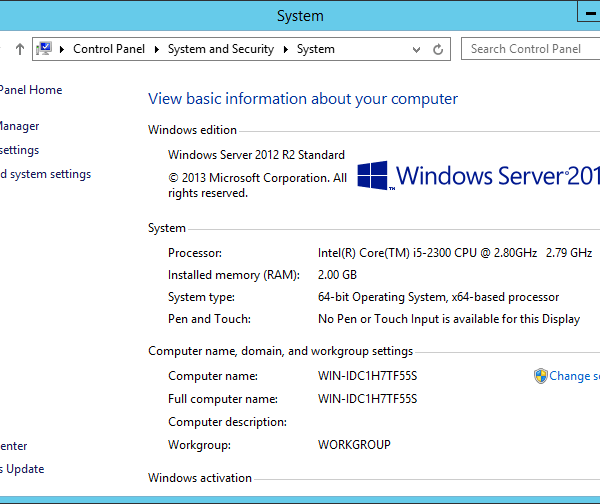Screen dimensions: 600x504
Task: Click the 'Windows edition' section heading
Action: click(192, 130)
